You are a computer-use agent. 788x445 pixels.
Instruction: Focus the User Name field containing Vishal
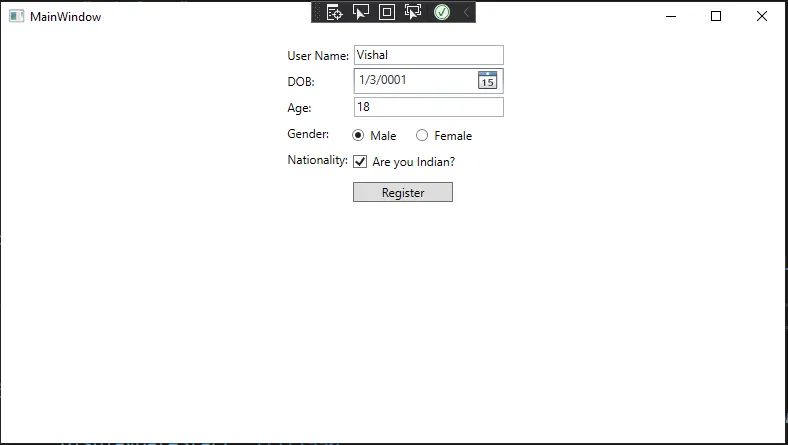click(429, 55)
